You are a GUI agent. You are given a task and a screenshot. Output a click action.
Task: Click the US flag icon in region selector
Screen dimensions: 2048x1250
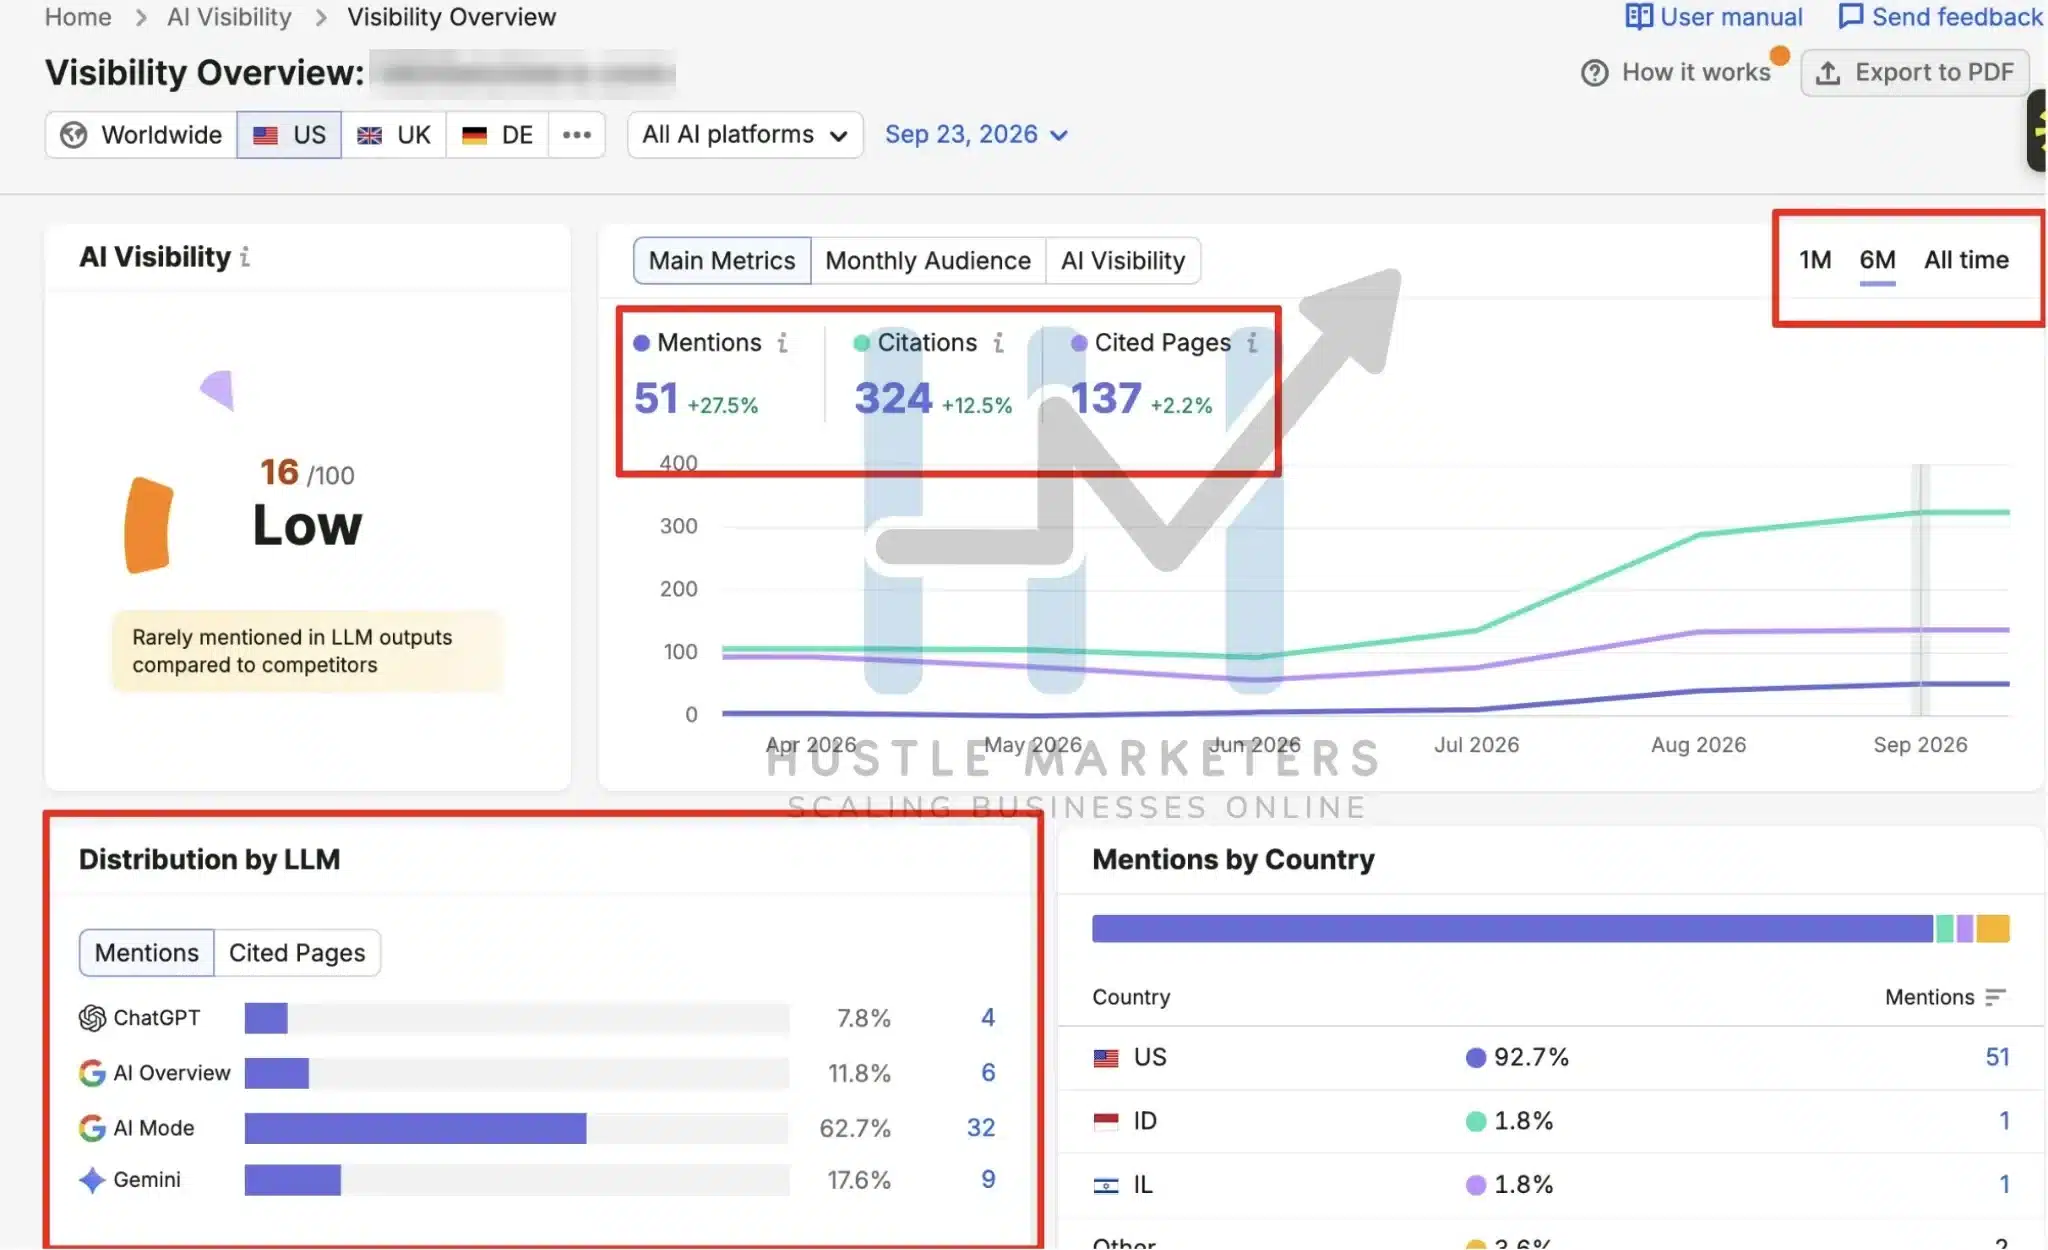pyautogui.click(x=265, y=135)
